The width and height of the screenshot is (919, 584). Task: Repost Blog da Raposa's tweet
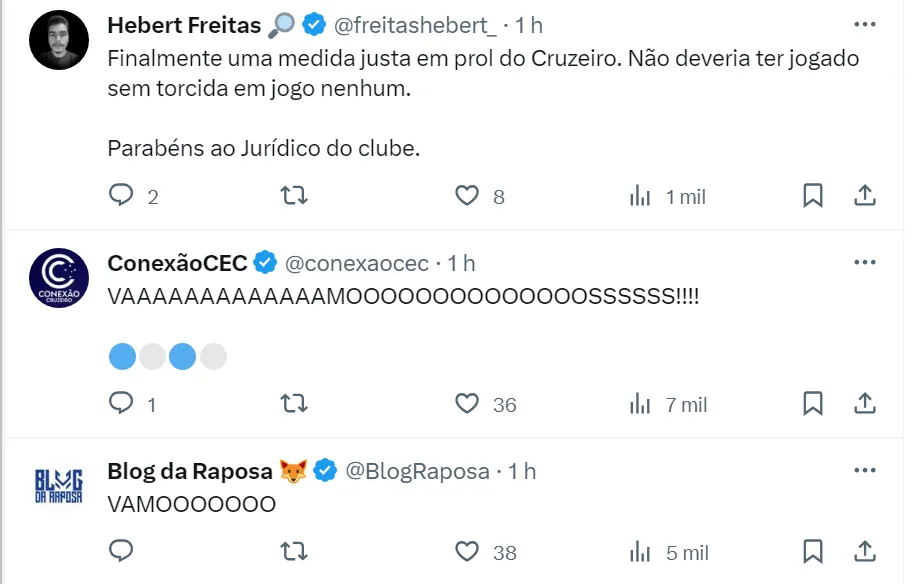(294, 551)
